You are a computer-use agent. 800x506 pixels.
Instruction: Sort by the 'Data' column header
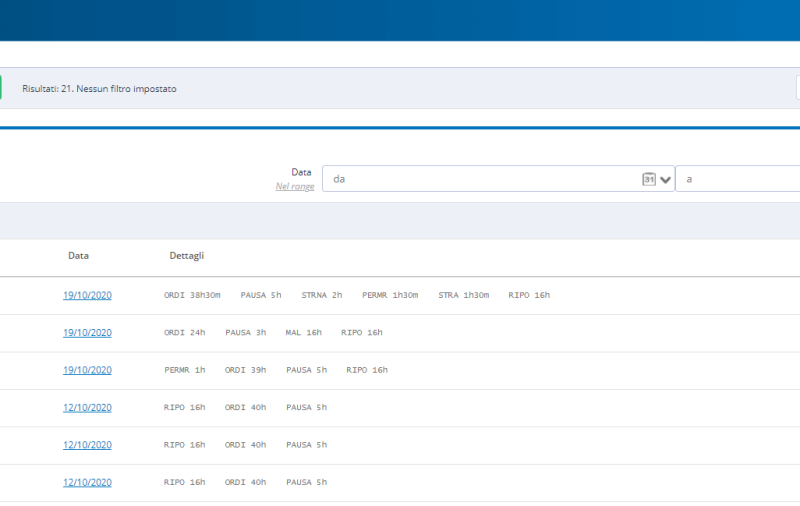[78, 256]
